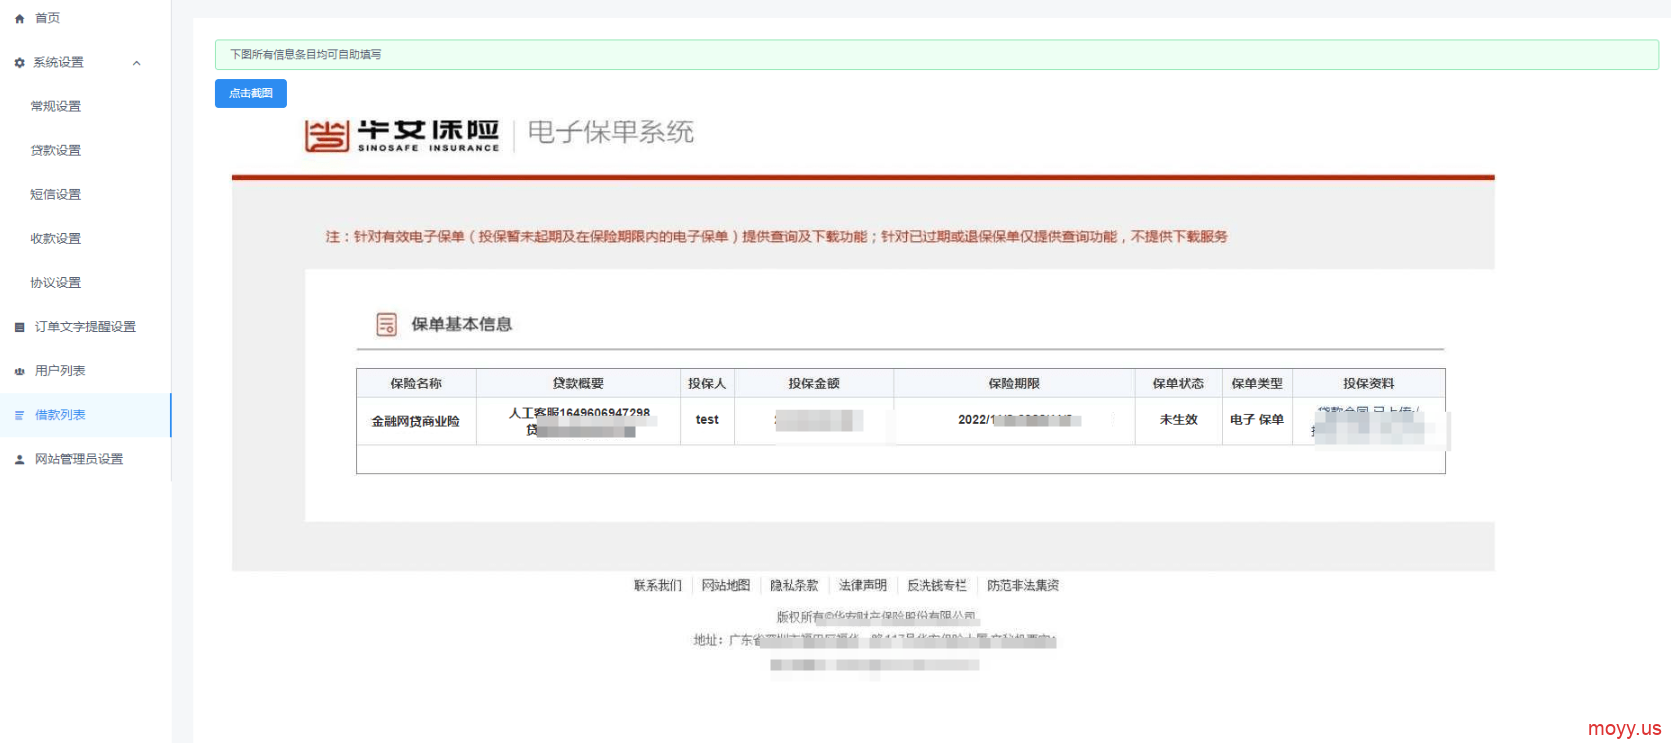Click the red 注 notice about 电子保单
The width and height of the screenshot is (1671, 743).
pyautogui.click(x=776, y=237)
